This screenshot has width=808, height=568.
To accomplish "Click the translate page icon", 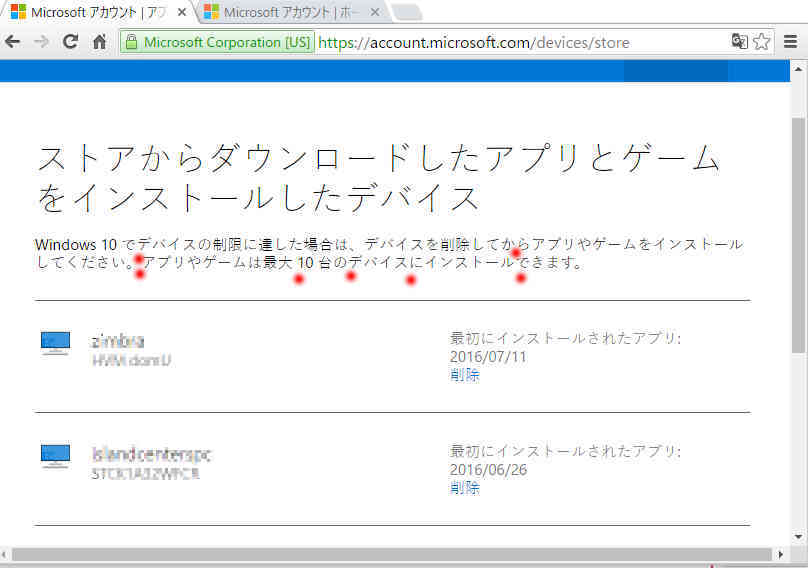I will point(739,41).
